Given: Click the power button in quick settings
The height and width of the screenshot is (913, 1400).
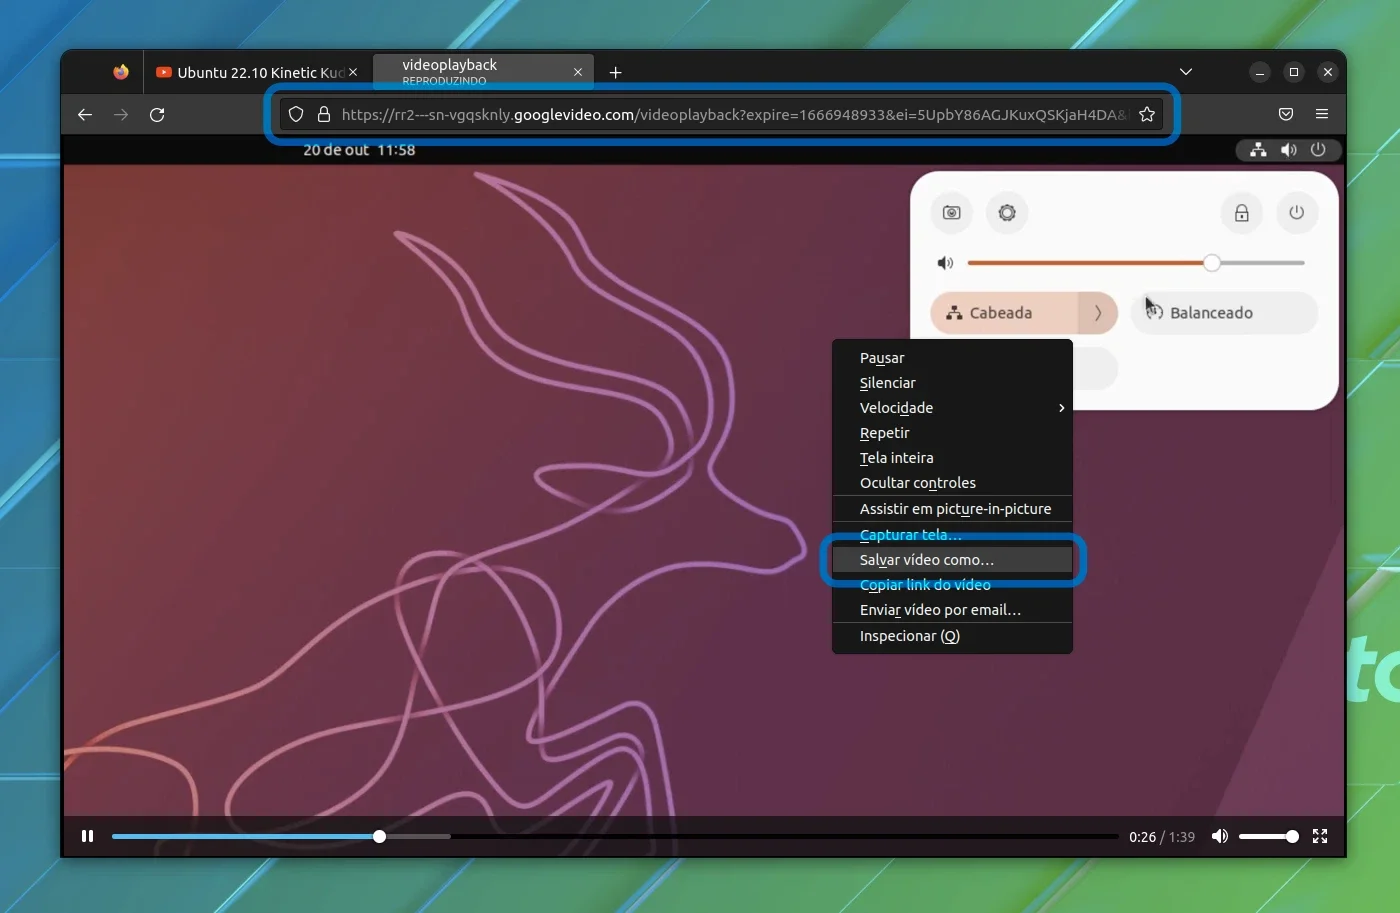Looking at the screenshot, I should coord(1297,213).
